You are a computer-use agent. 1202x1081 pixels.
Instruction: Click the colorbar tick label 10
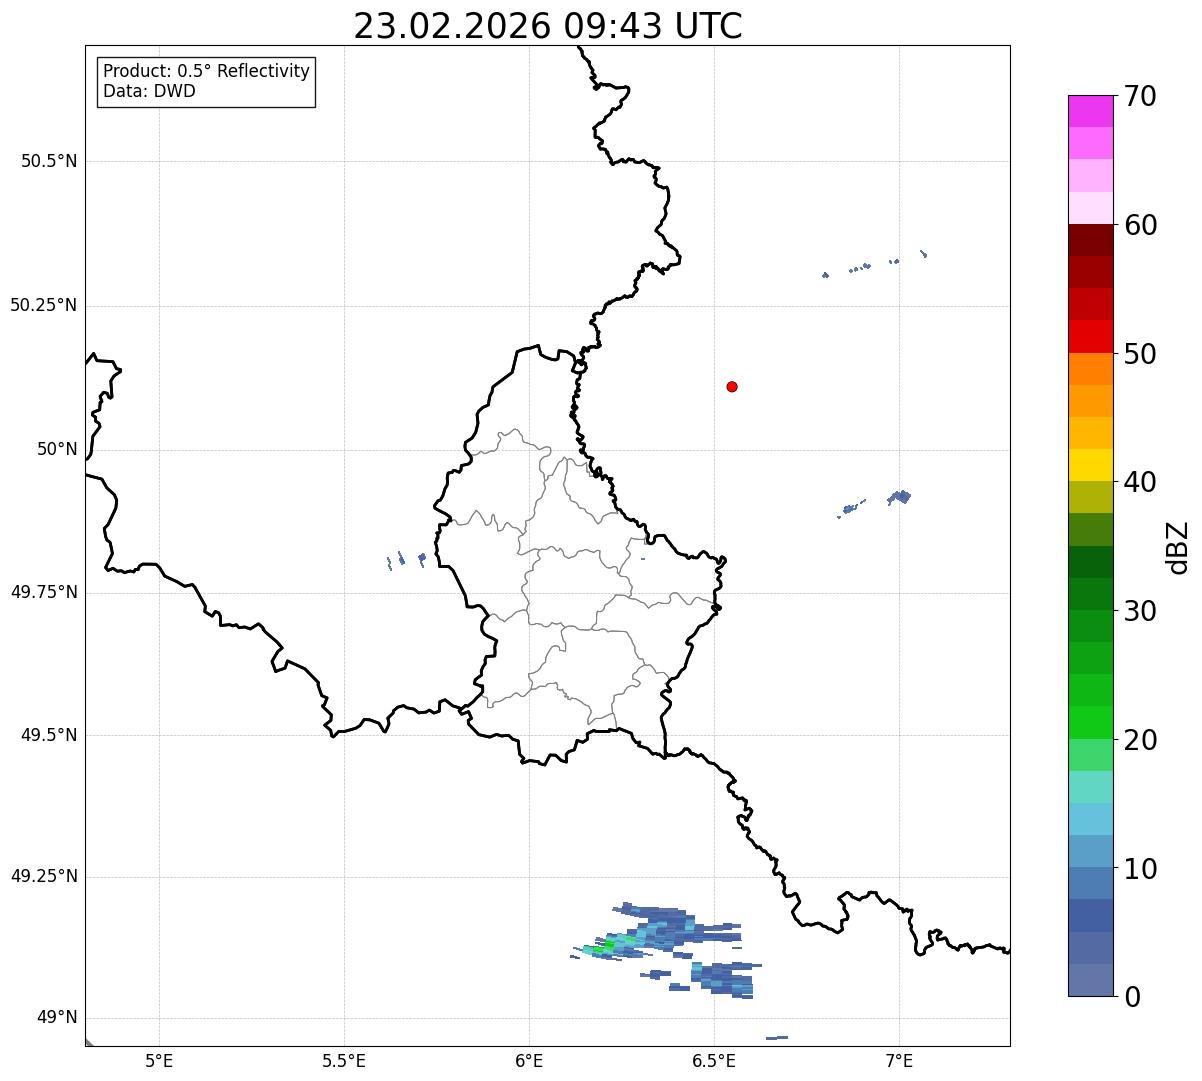(1140, 869)
